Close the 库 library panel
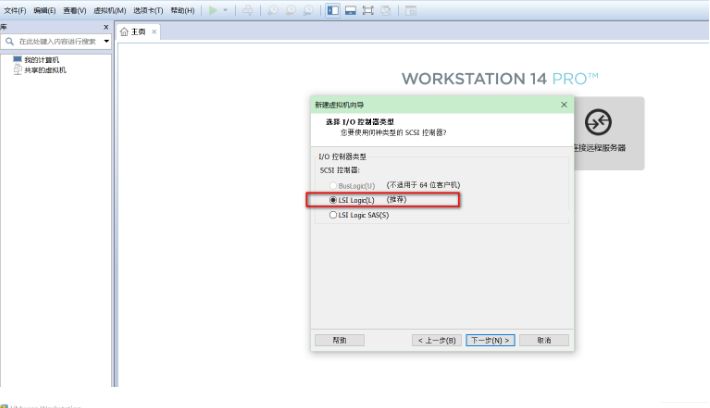 pos(106,27)
